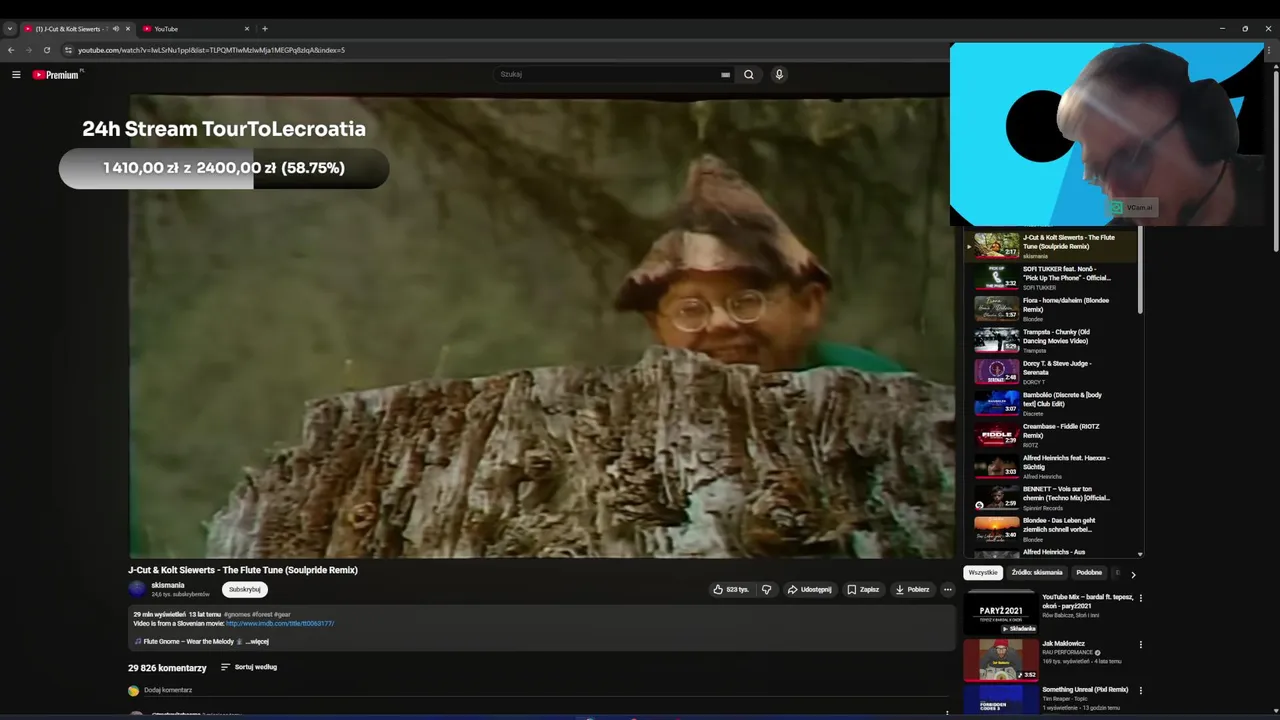1280x720 pixels.
Task: Select the Wszystkie filter chip
Action: [983, 573]
